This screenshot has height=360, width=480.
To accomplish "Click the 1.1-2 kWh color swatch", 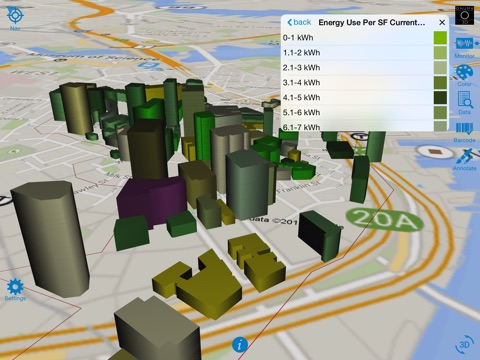I will 440,53.
